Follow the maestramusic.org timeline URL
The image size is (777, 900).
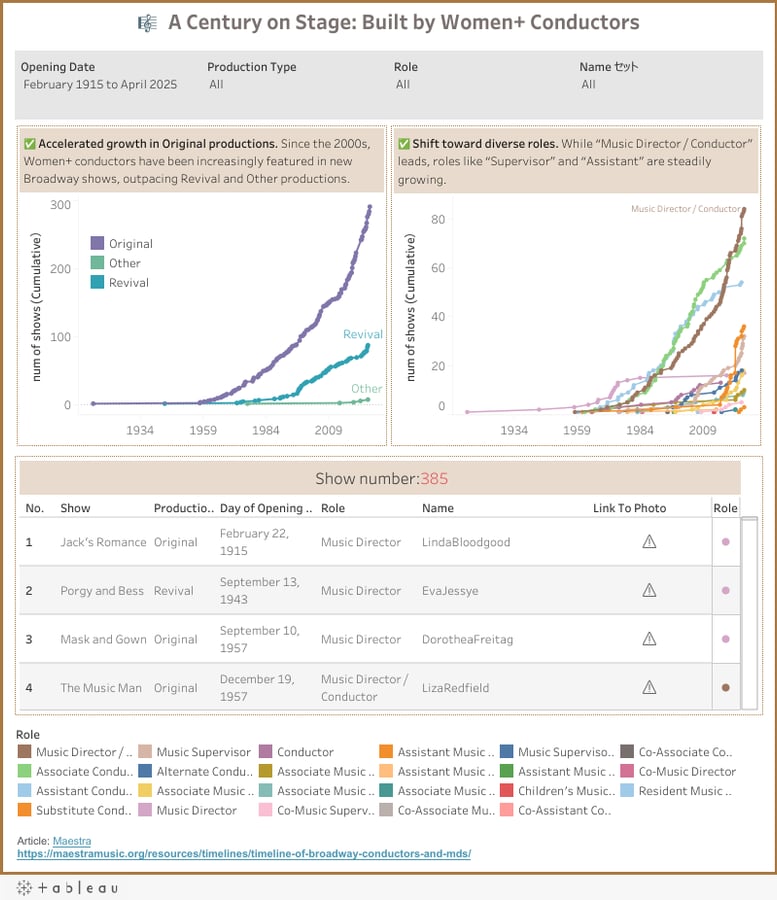pyautogui.click(x=244, y=854)
